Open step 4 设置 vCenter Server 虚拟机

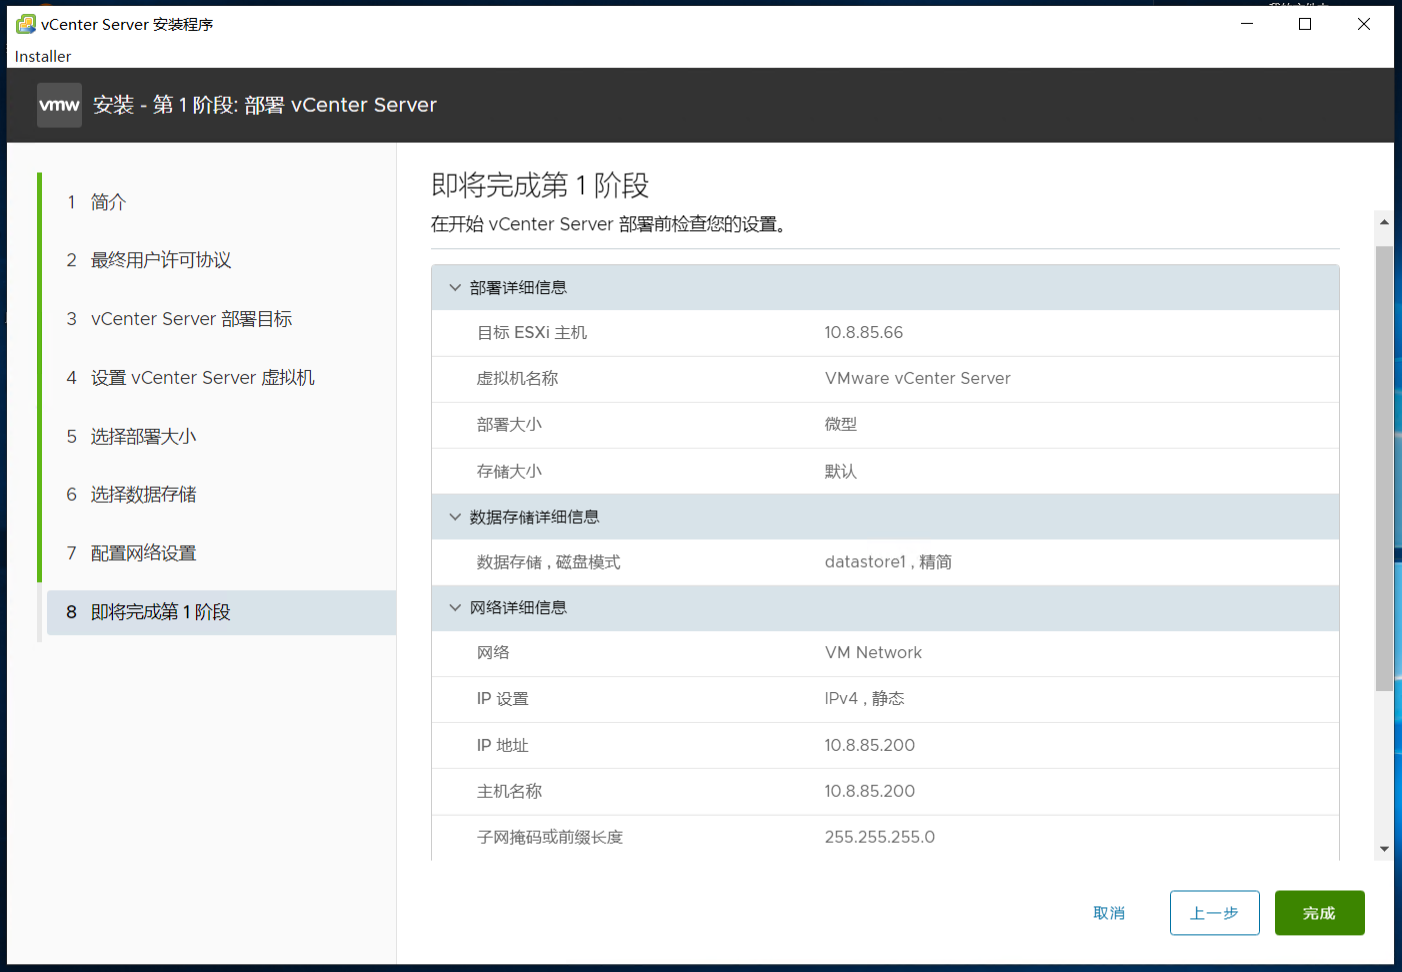click(x=202, y=377)
